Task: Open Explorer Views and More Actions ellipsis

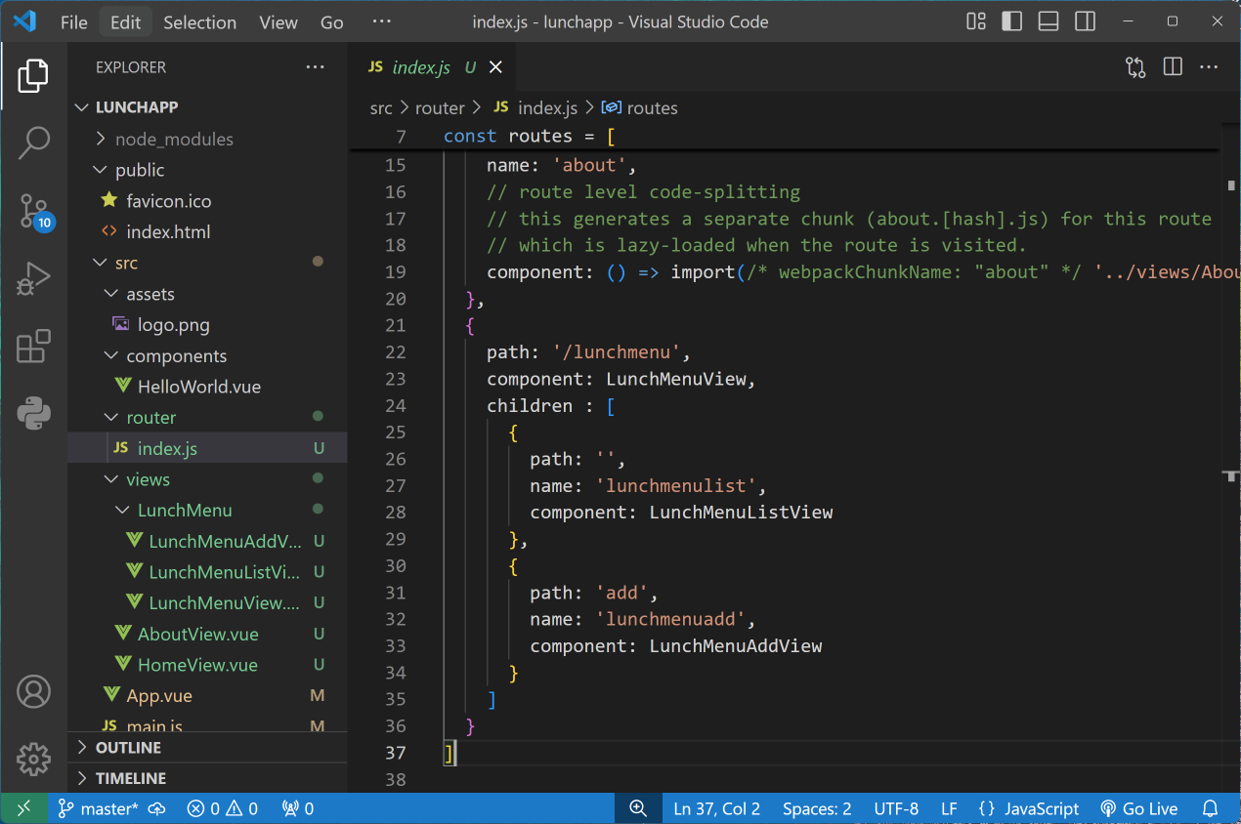Action: (315, 67)
